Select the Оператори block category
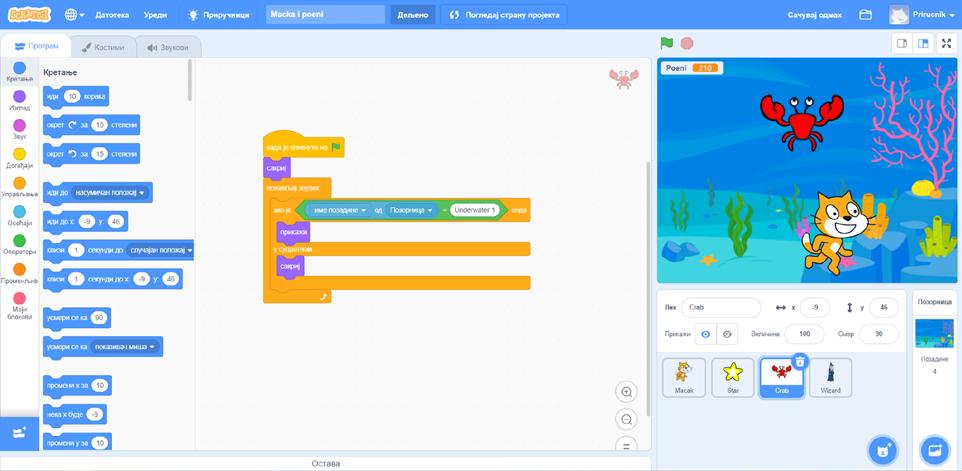962x471 pixels. (20, 245)
